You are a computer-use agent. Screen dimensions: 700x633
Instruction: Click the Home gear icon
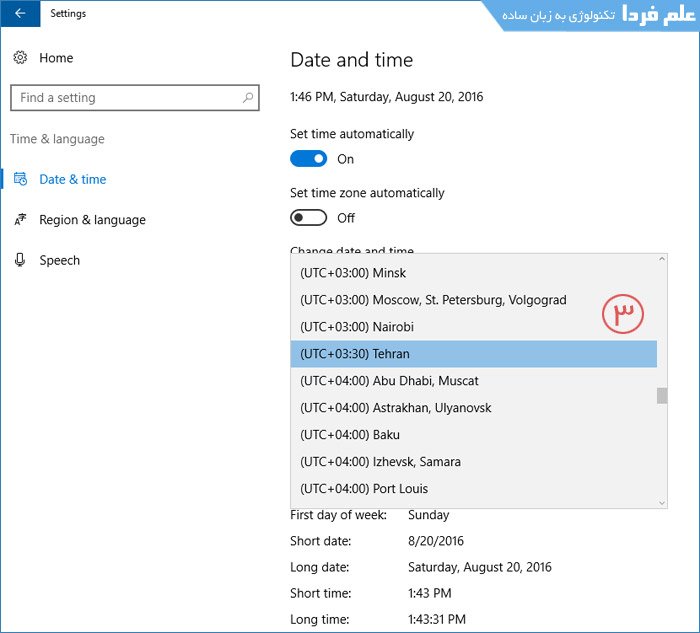20,58
